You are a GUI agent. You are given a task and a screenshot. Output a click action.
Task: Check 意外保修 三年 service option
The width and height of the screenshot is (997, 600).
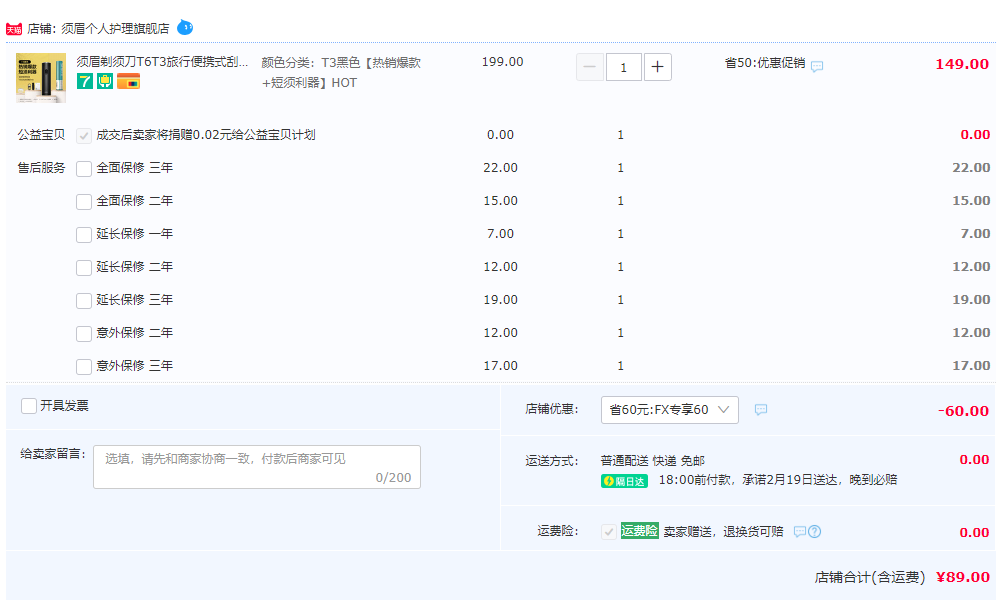(84, 367)
